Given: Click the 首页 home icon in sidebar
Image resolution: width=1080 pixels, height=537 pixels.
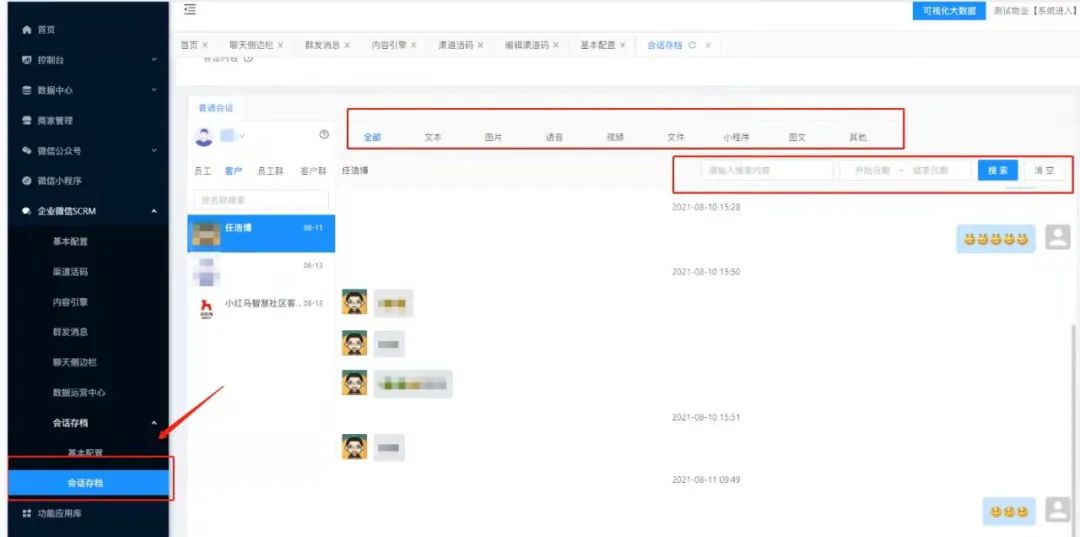Looking at the screenshot, I should click(x=27, y=30).
